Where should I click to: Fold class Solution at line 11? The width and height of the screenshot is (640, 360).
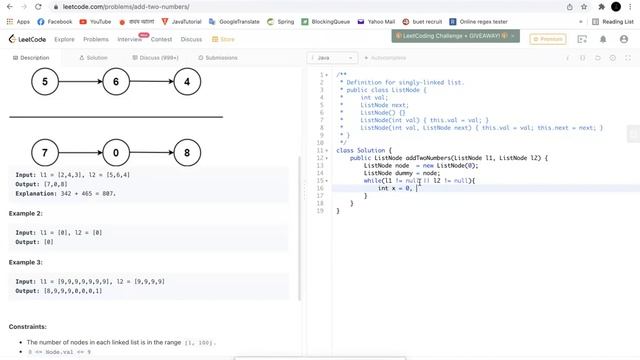click(x=327, y=151)
